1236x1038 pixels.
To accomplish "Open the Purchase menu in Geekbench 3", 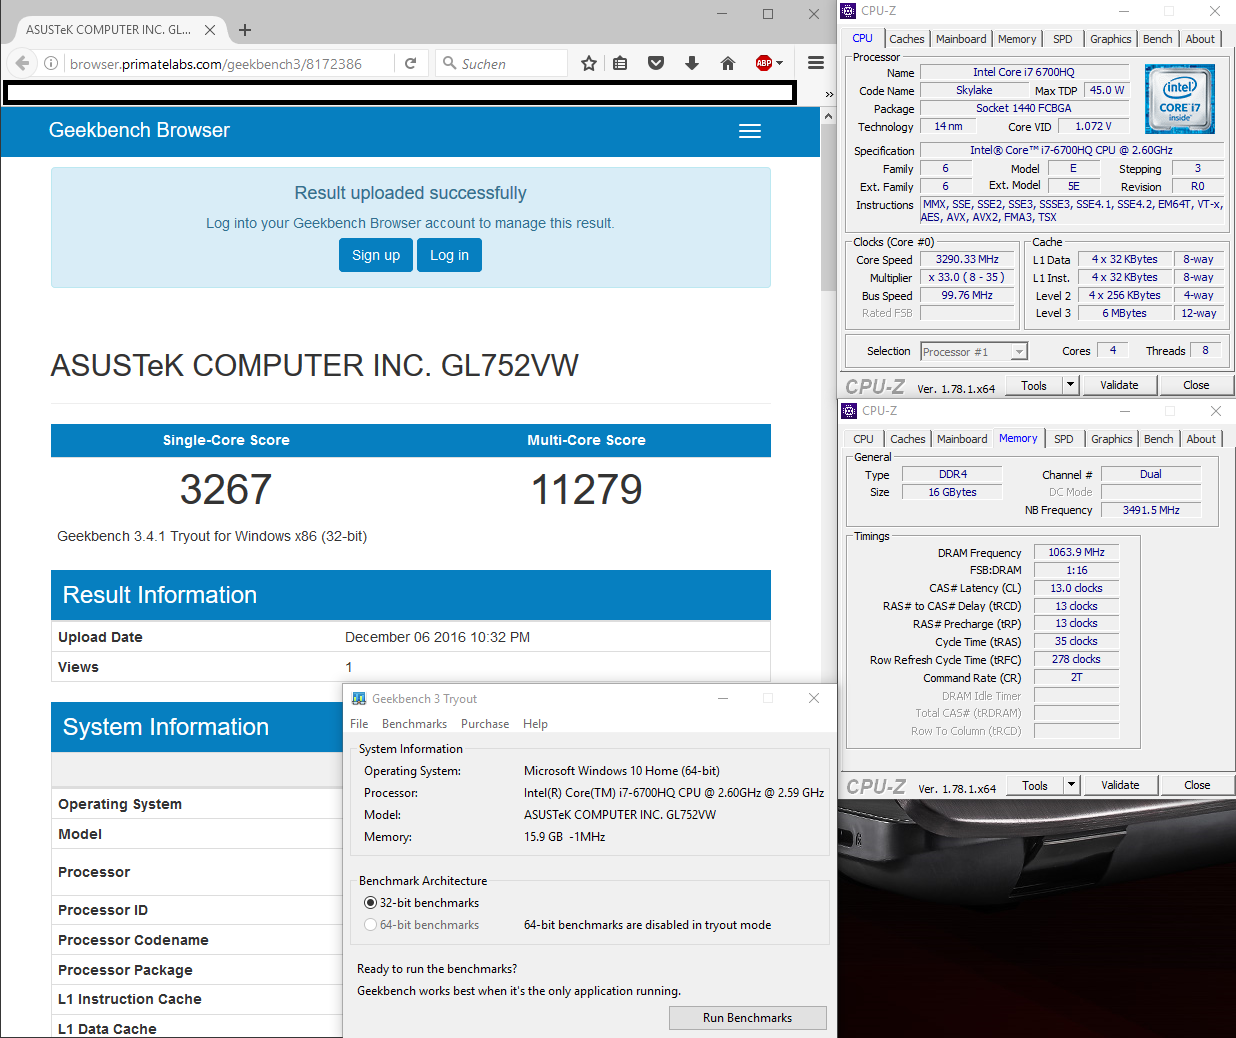I will click(x=485, y=724).
